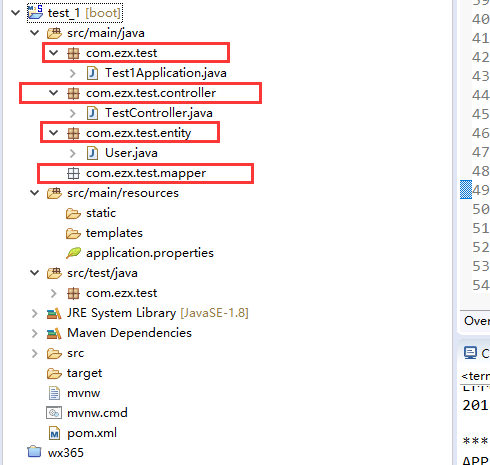
Task: Select the templates folder
Action: [114, 233]
